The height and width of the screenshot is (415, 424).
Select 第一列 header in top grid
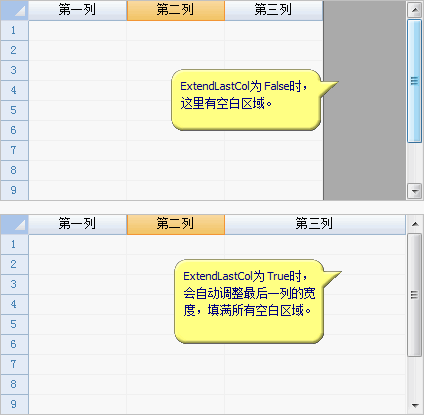(77, 10)
